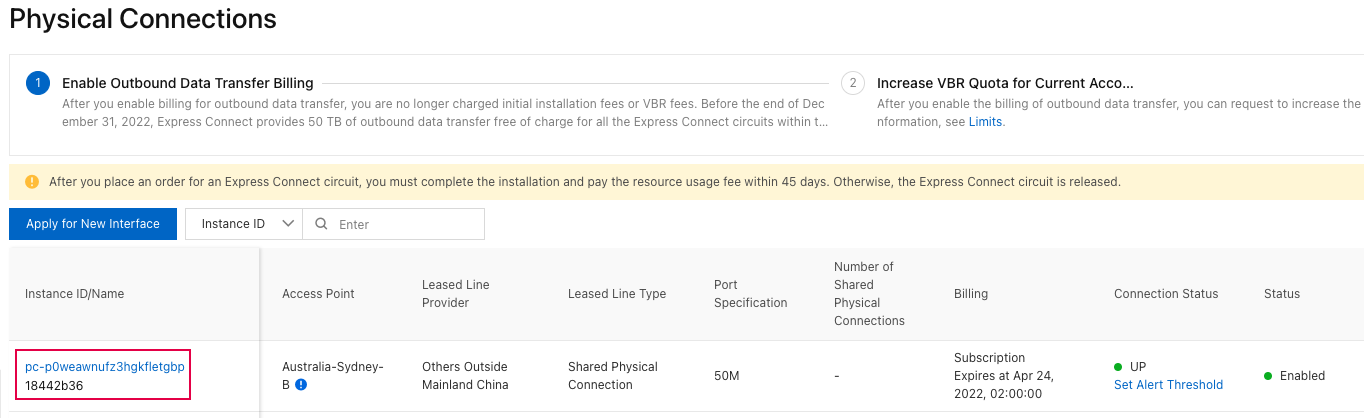Click the instance name 18442b36

click(x=54, y=385)
